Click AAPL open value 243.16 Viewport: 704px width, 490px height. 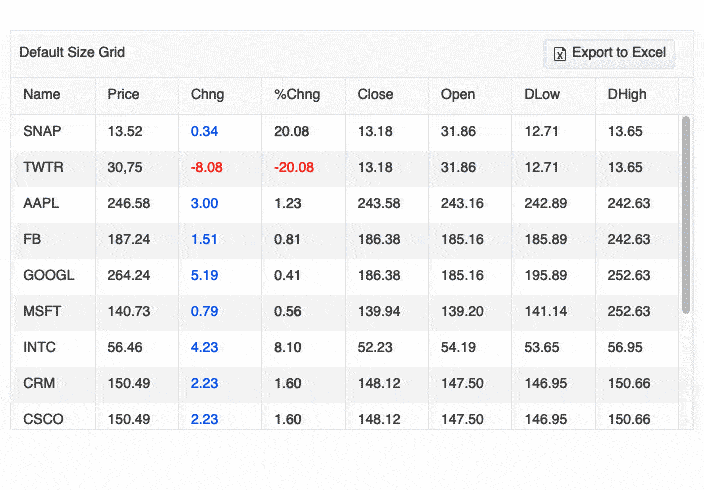462,203
